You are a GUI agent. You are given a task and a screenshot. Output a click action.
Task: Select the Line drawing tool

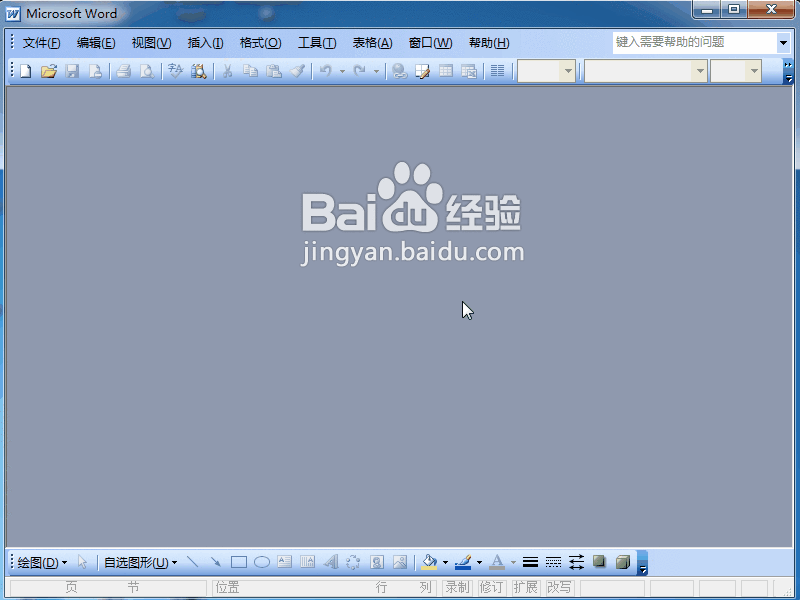coord(192,562)
